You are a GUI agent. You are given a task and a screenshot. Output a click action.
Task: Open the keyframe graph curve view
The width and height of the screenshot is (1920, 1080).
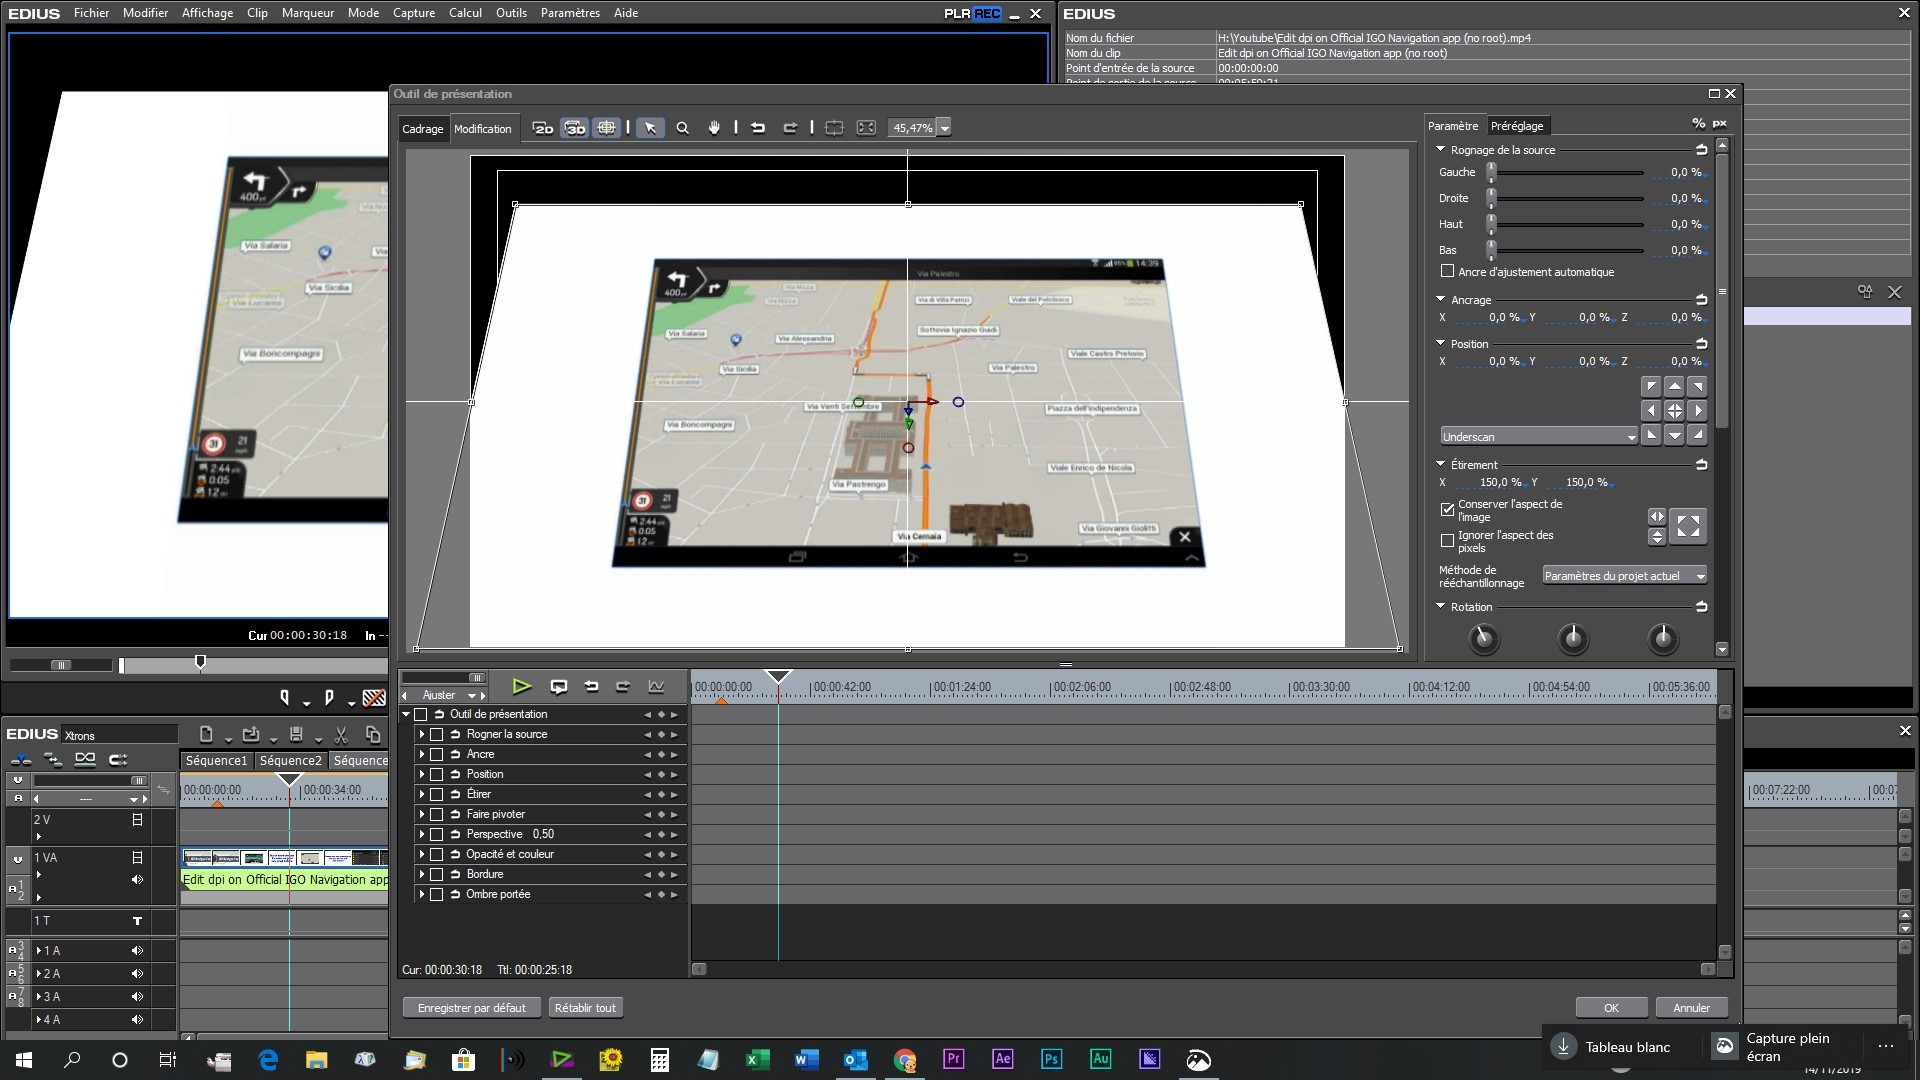tap(656, 686)
